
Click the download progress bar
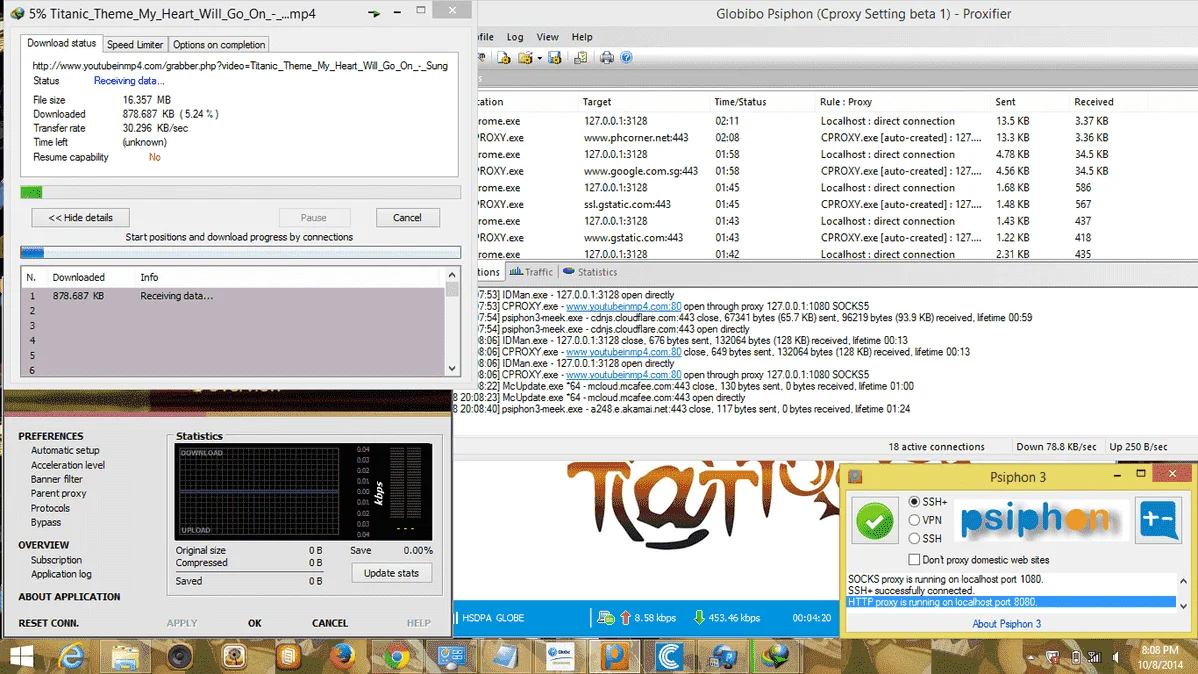(241, 192)
